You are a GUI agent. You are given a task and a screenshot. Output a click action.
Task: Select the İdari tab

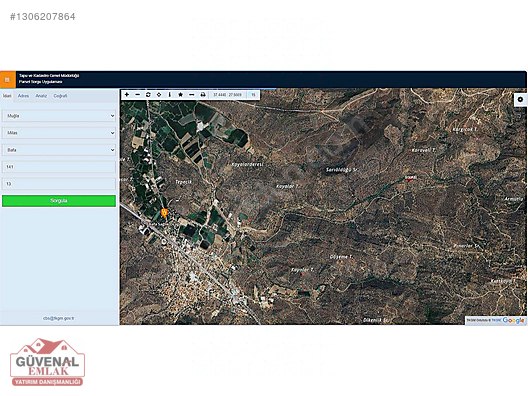pyautogui.click(x=7, y=96)
